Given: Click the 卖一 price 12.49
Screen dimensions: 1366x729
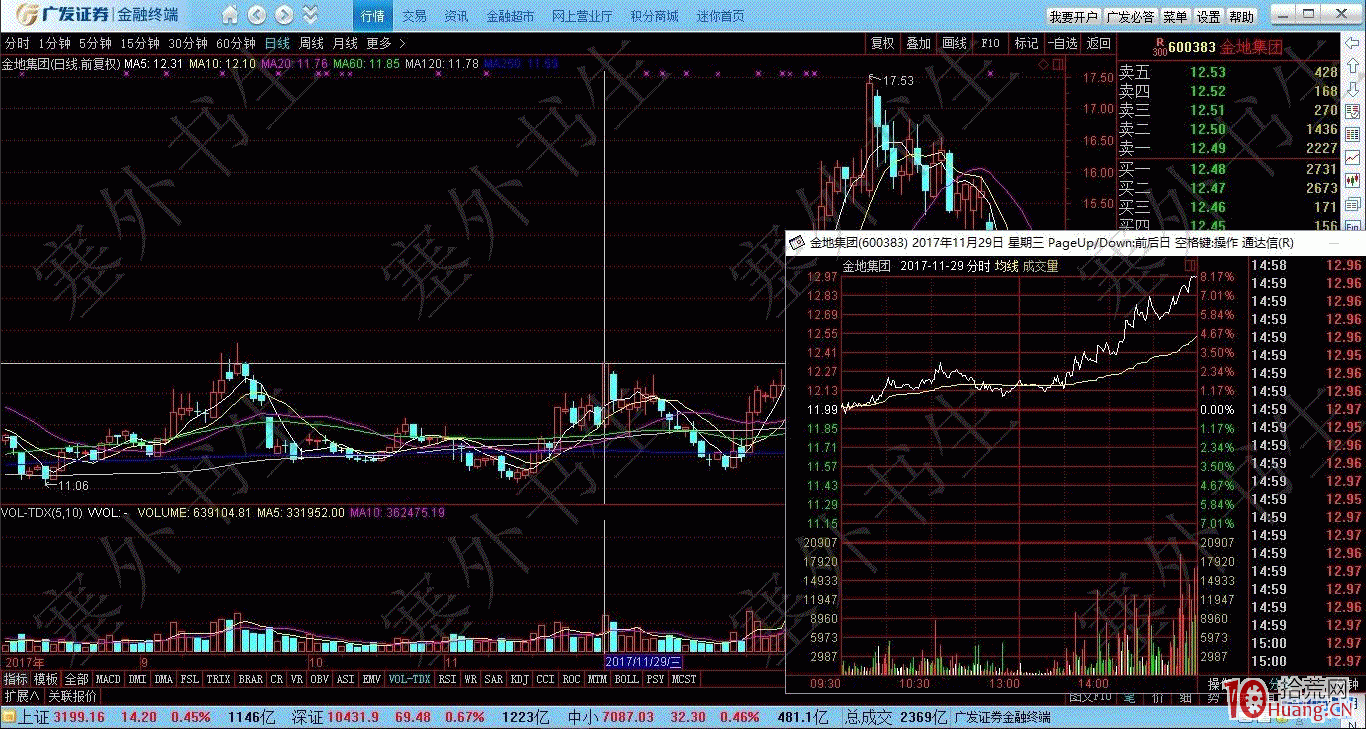Looking at the screenshot, I should [x=1207, y=148].
